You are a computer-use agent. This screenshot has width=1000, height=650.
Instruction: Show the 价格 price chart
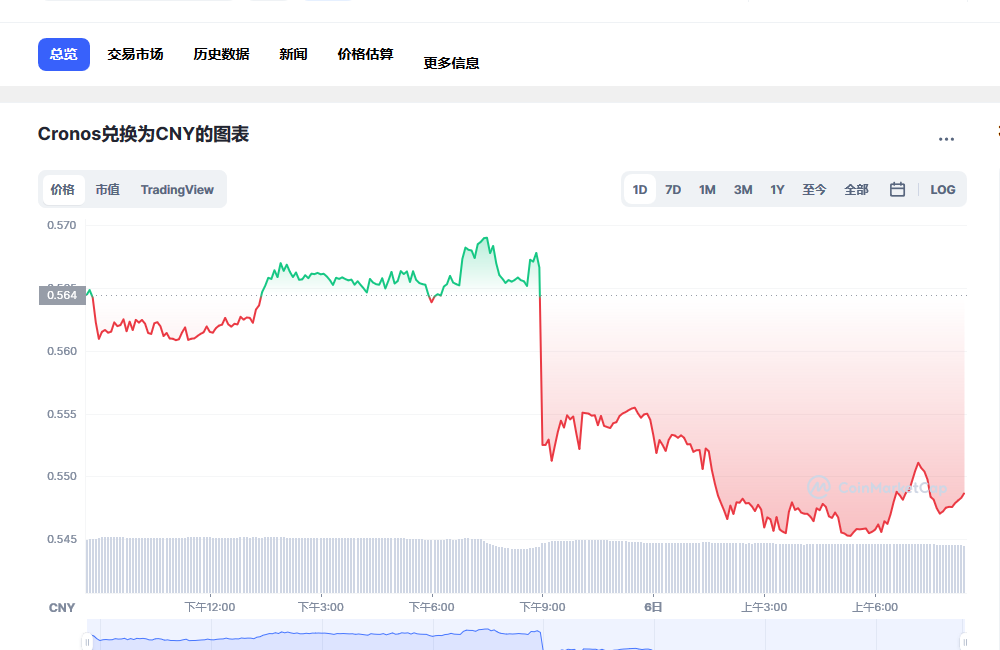pyautogui.click(x=63, y=189)
